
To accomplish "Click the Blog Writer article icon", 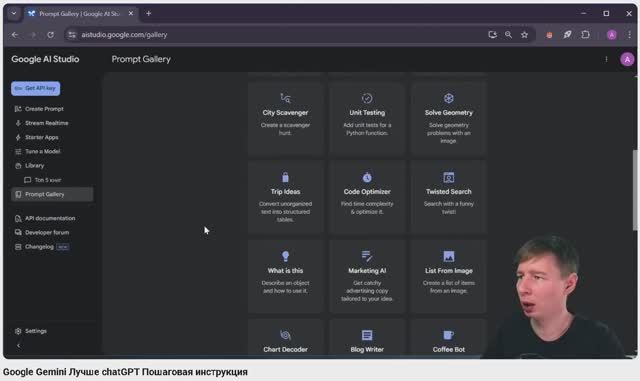I will (x=367, y=335).
